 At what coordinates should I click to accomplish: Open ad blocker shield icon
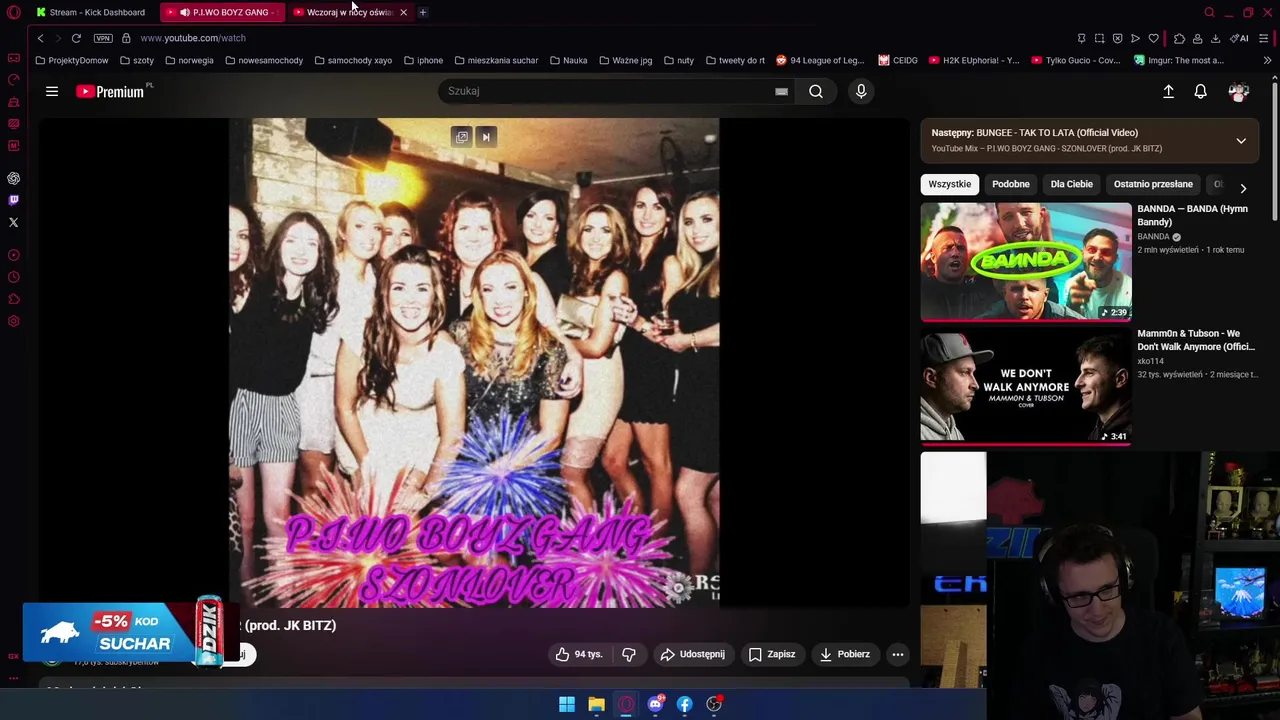pos(1117,38)
